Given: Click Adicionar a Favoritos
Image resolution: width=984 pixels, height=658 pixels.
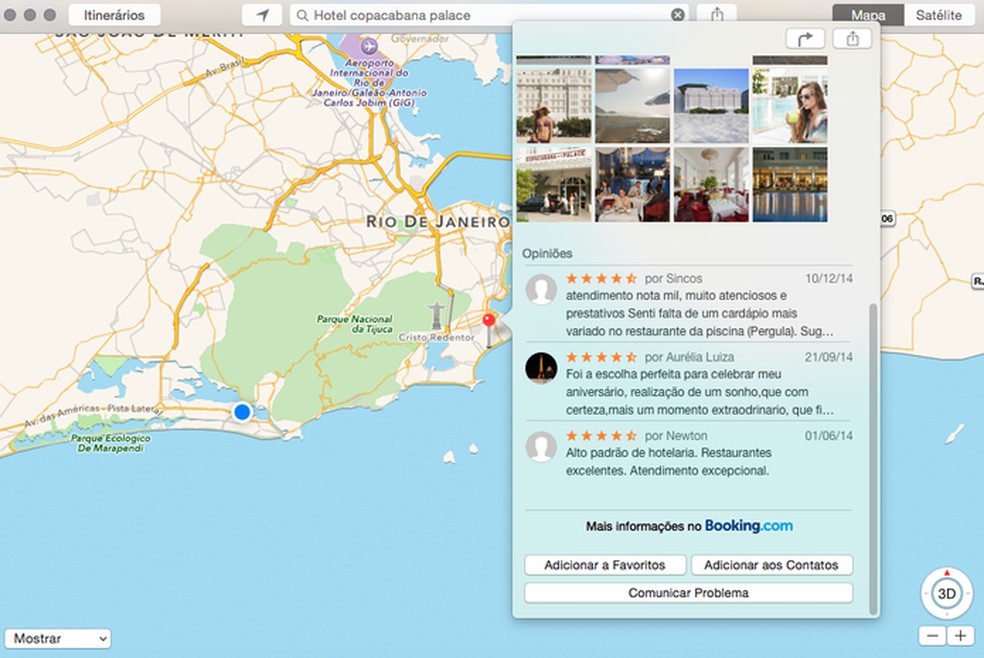Looking at the screenshot, I should pos(604,564).
